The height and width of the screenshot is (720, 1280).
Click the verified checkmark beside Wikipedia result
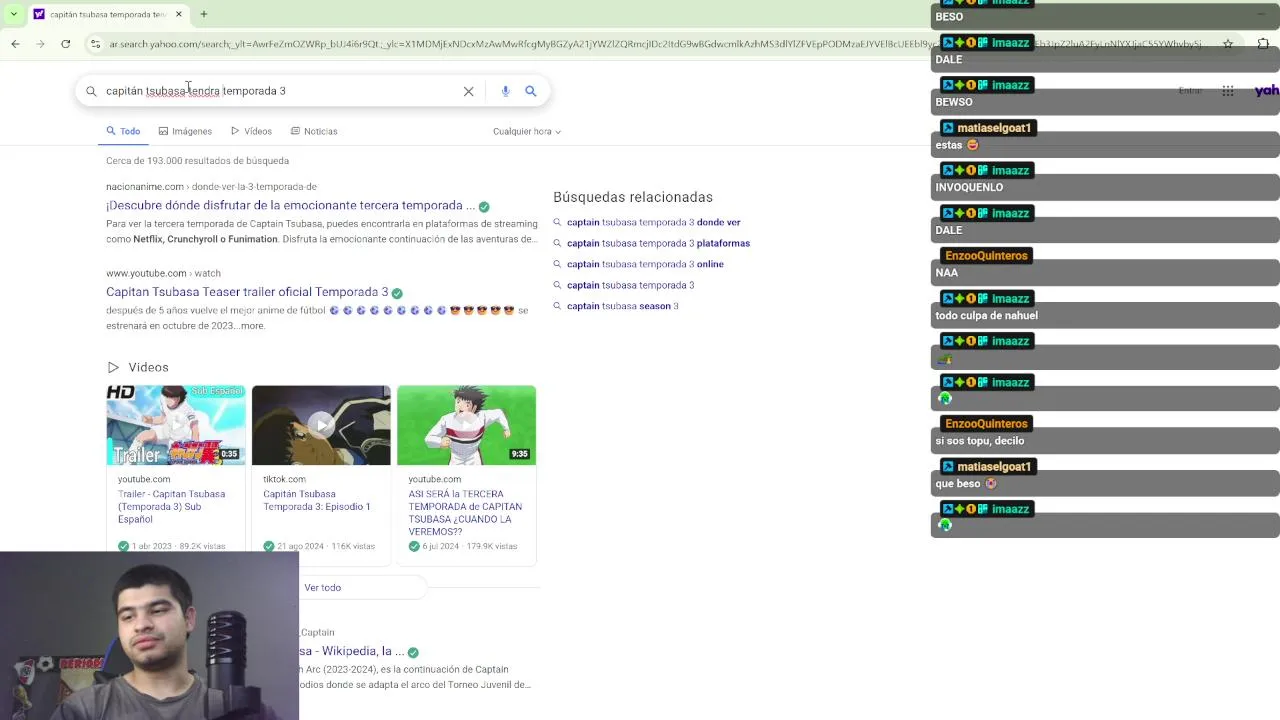tap(413, 652)
